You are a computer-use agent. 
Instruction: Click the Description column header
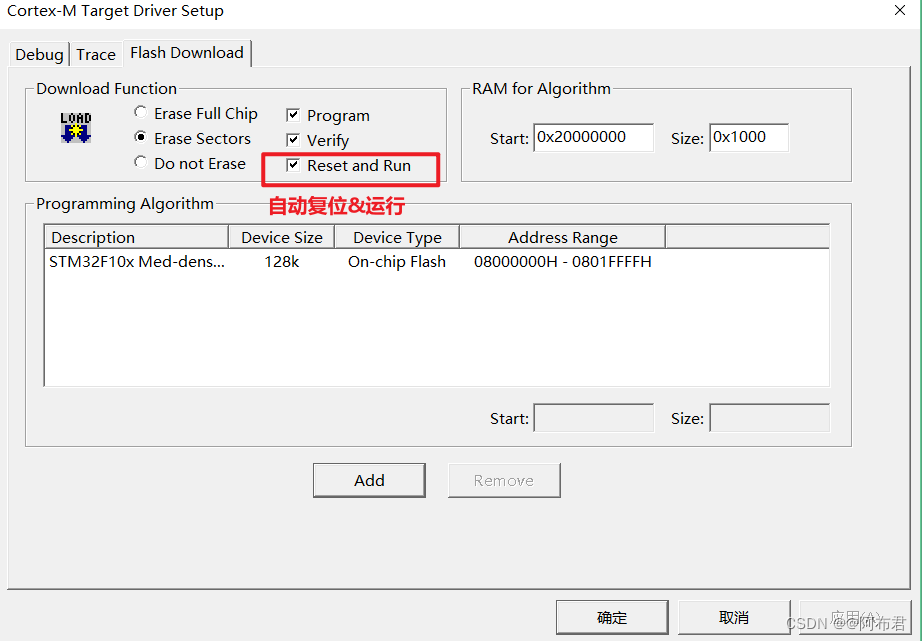click(x=136, y=237)
